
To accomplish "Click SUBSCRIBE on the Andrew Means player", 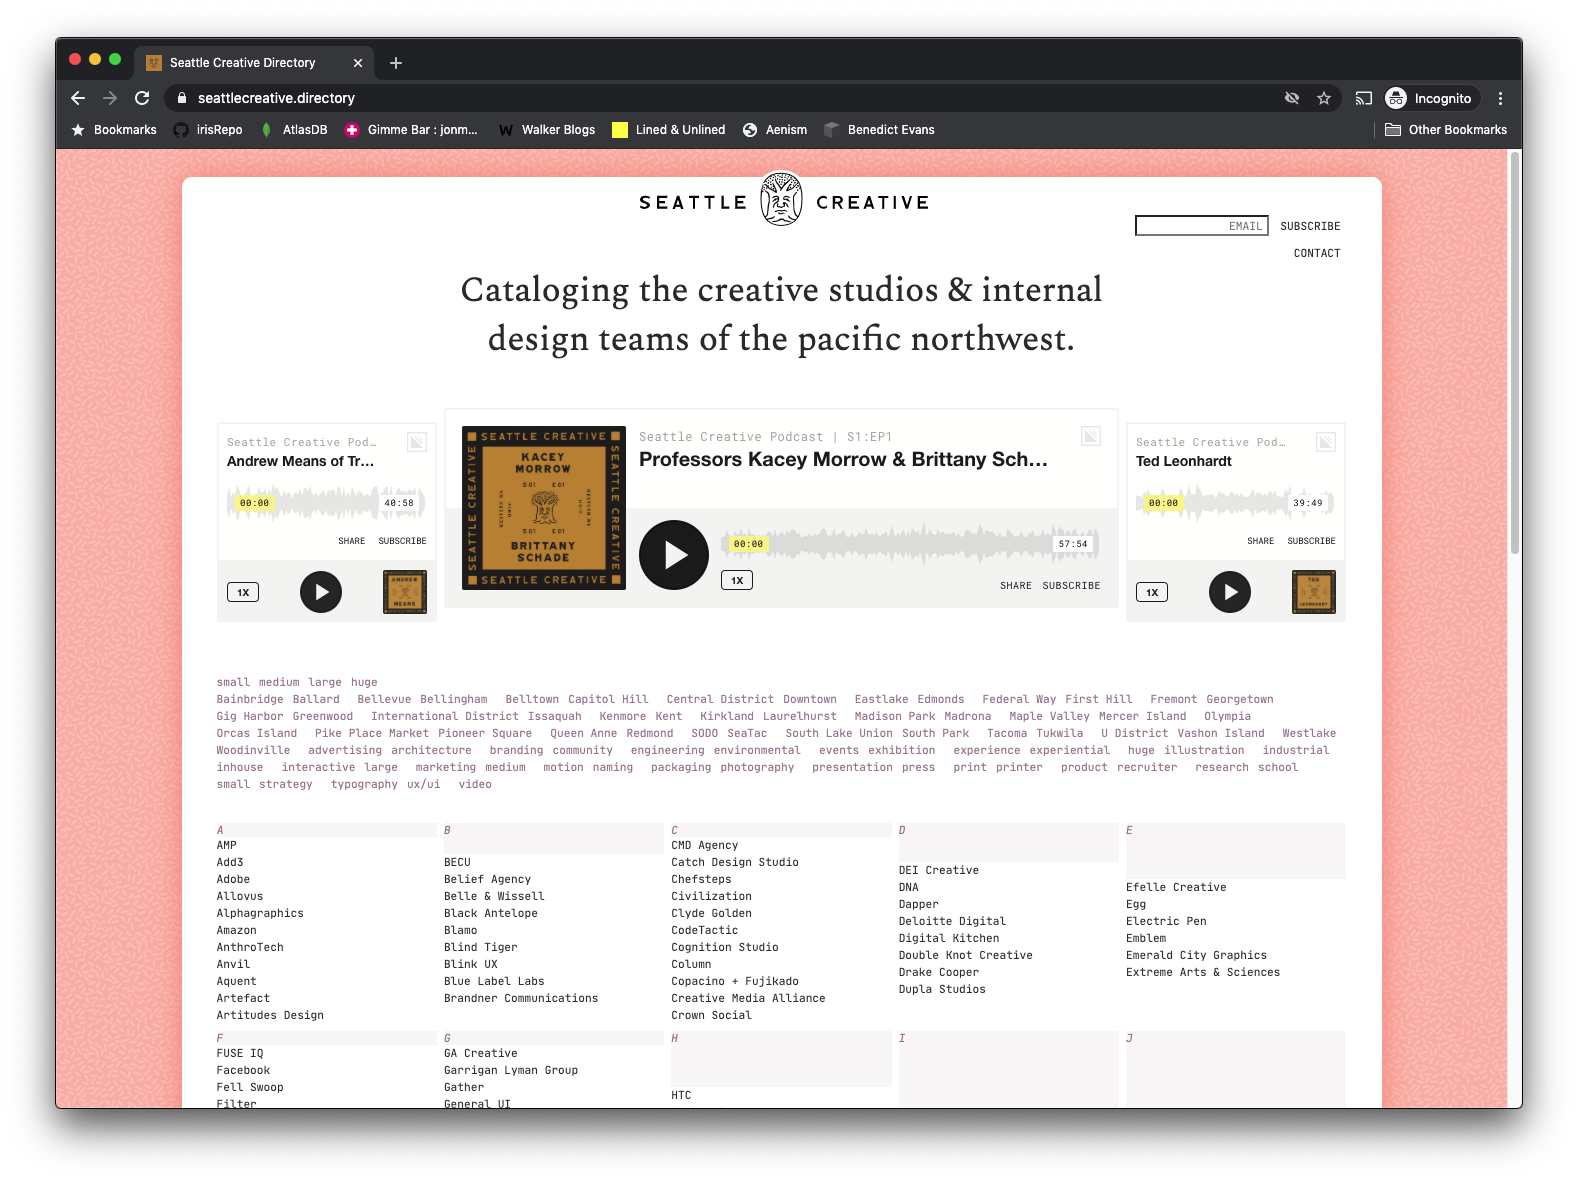I will point(402,541).
